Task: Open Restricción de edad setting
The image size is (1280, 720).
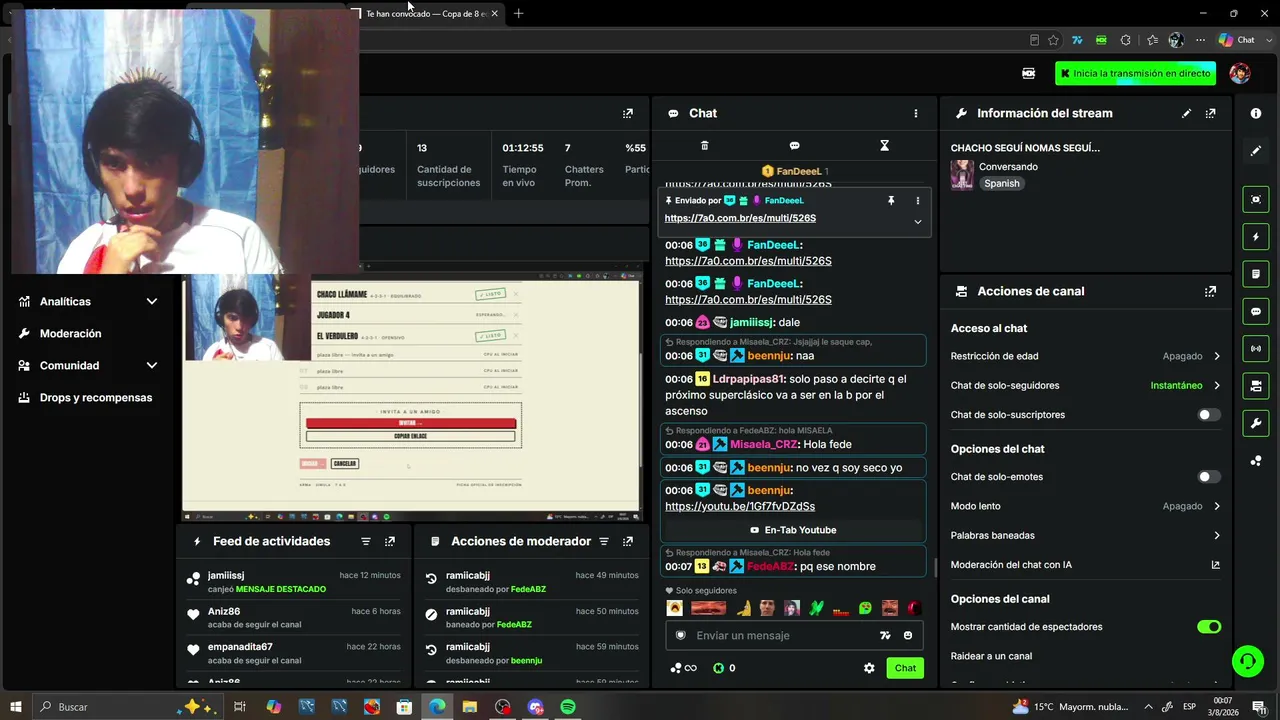Action: click(x=1085, y=356)
